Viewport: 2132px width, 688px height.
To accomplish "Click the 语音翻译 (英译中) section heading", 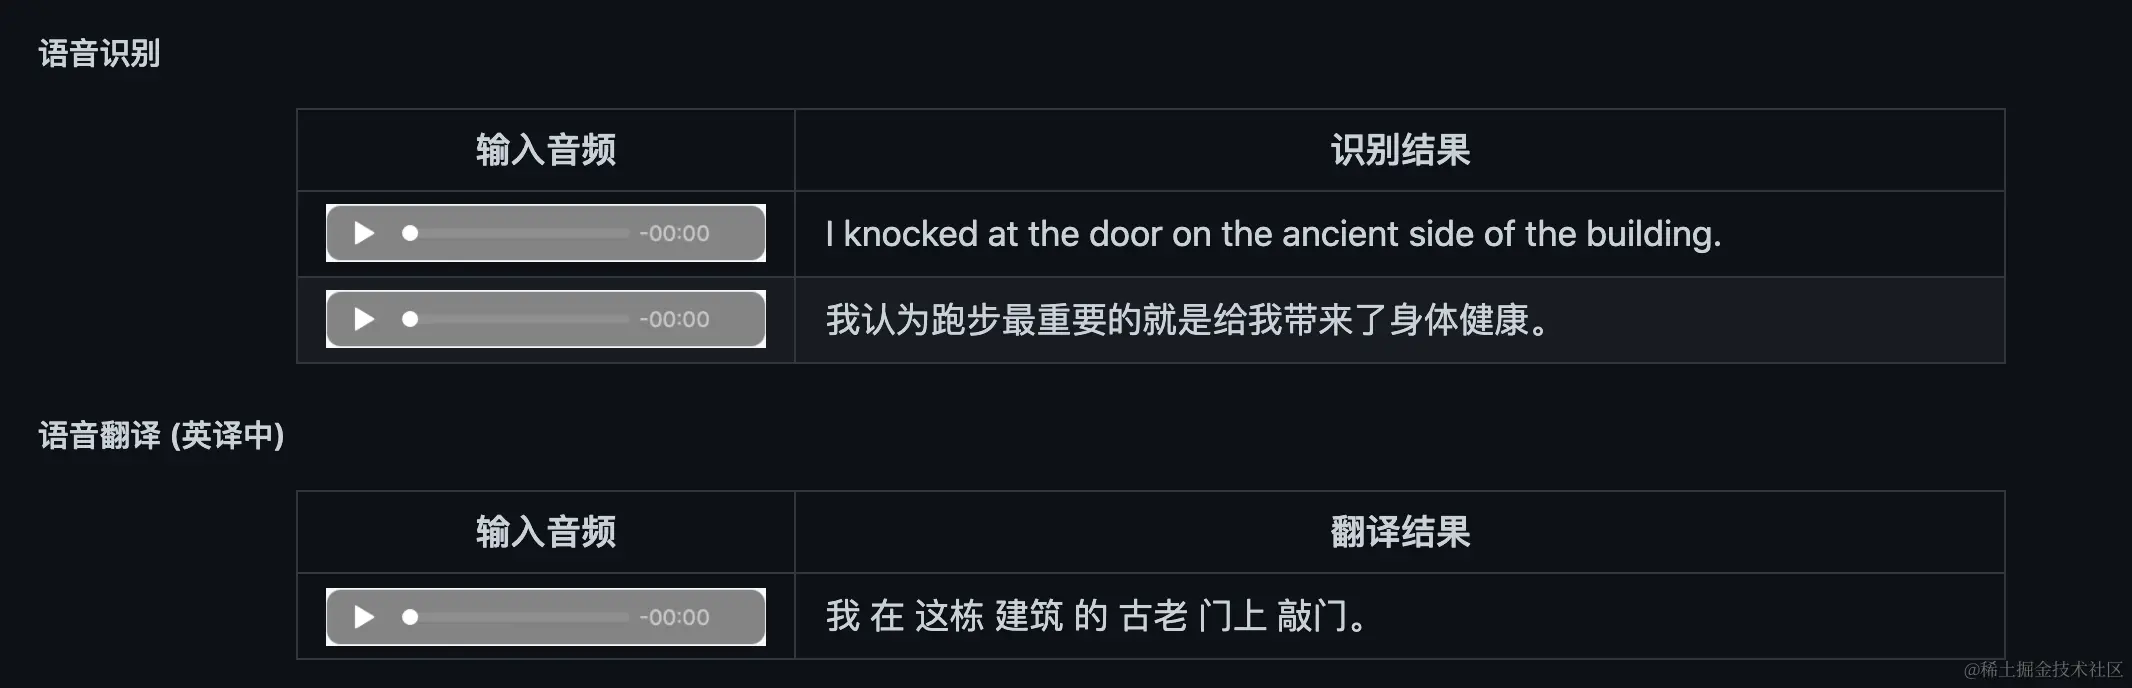I will [161, 435].
